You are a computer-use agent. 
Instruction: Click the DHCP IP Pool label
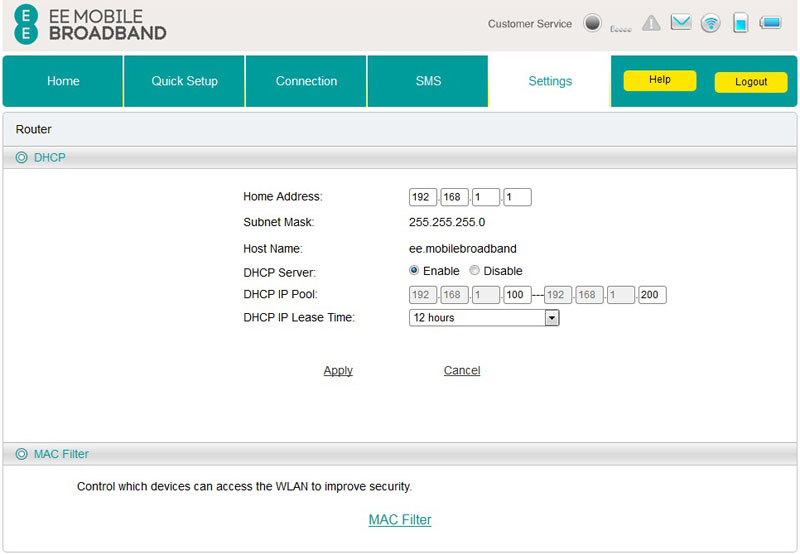click(x=280, y=294)
